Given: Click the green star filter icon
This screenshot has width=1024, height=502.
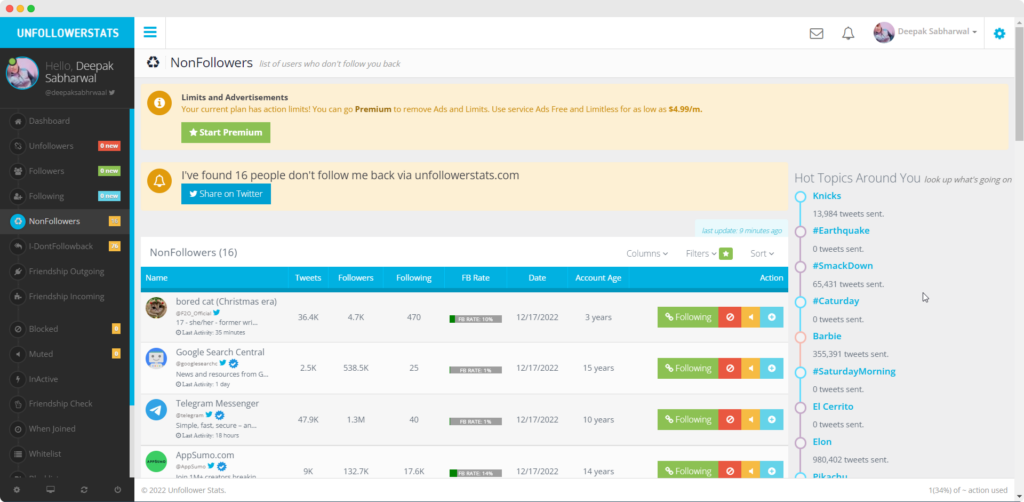Looking at the screenshot, I should tap(726, 253).
